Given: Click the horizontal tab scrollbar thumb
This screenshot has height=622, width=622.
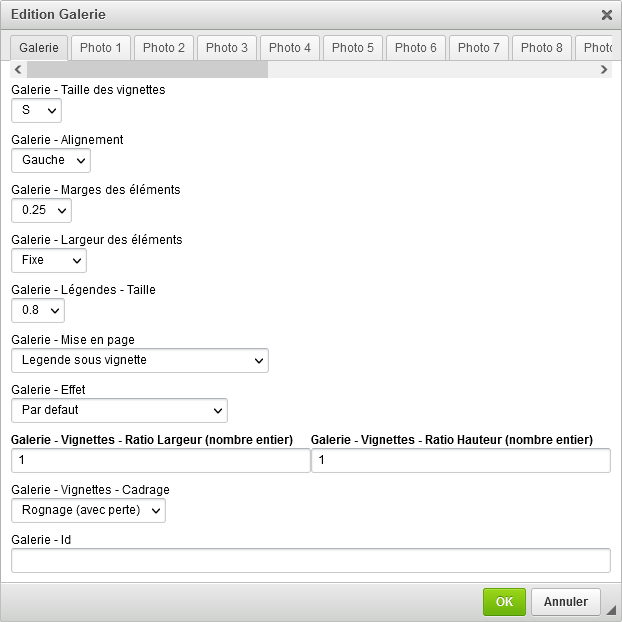Looking at the screenshot, I should (147, 70).
